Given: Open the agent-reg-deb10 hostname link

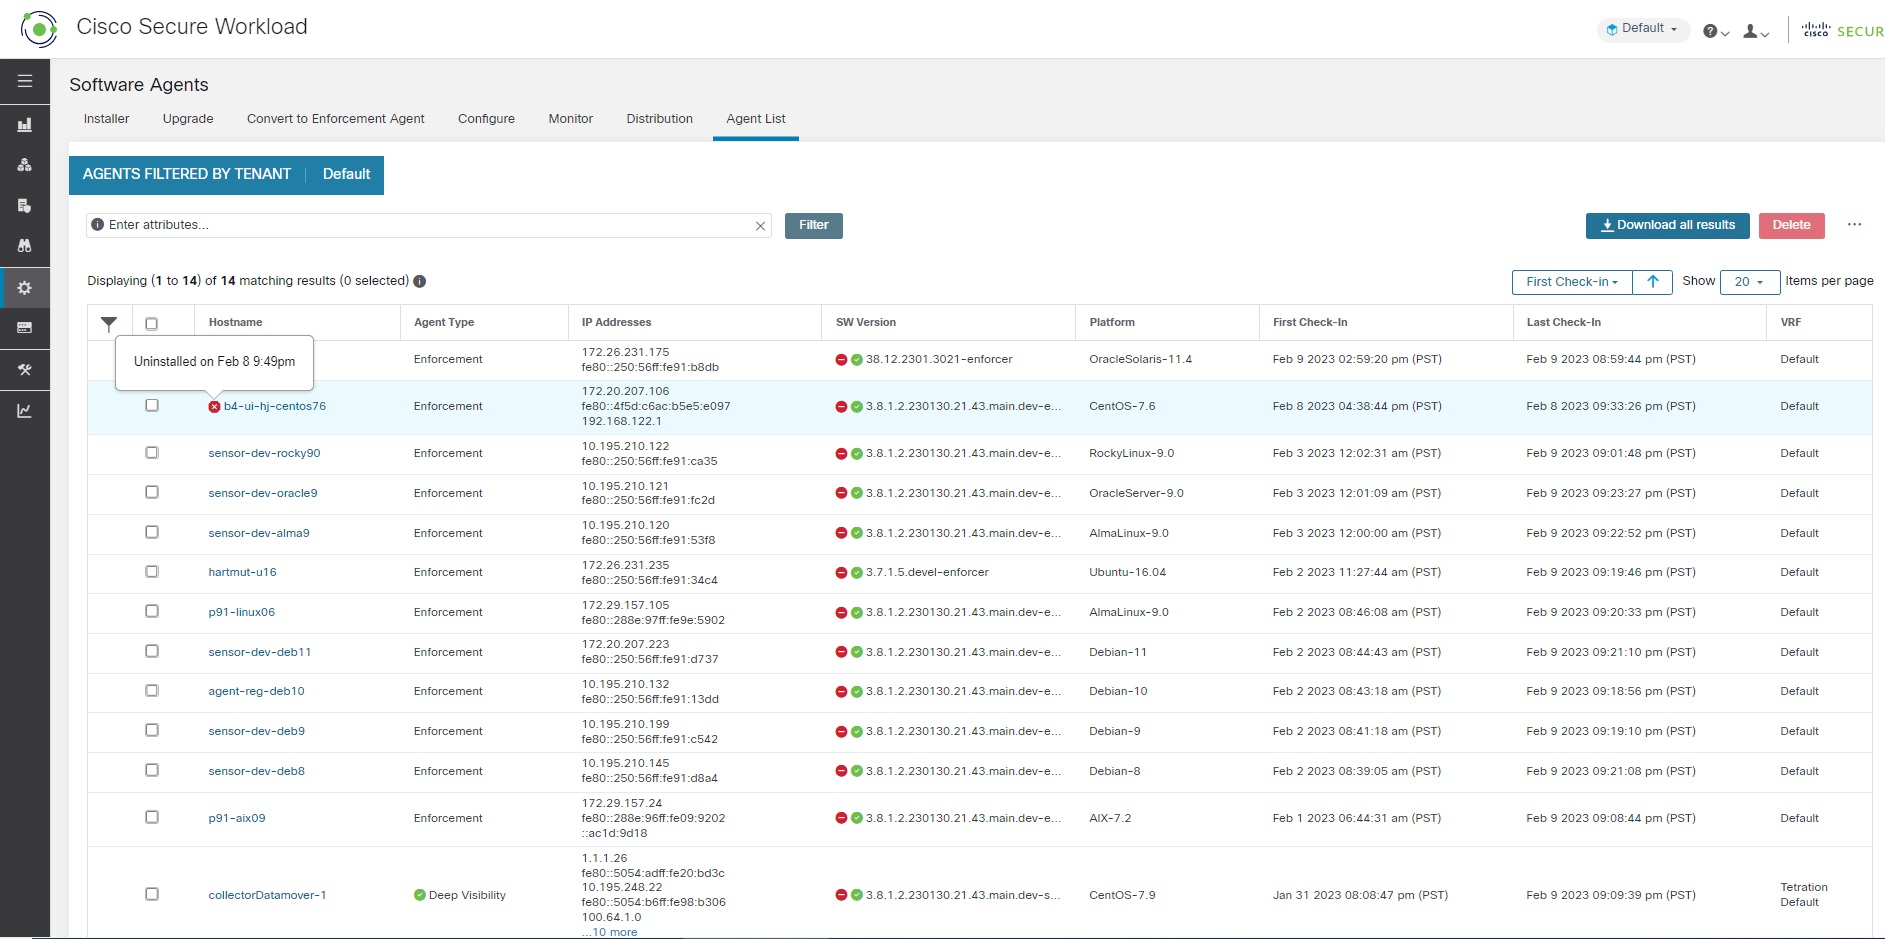Looking at the screenshot, I should [x=256, y=691].
